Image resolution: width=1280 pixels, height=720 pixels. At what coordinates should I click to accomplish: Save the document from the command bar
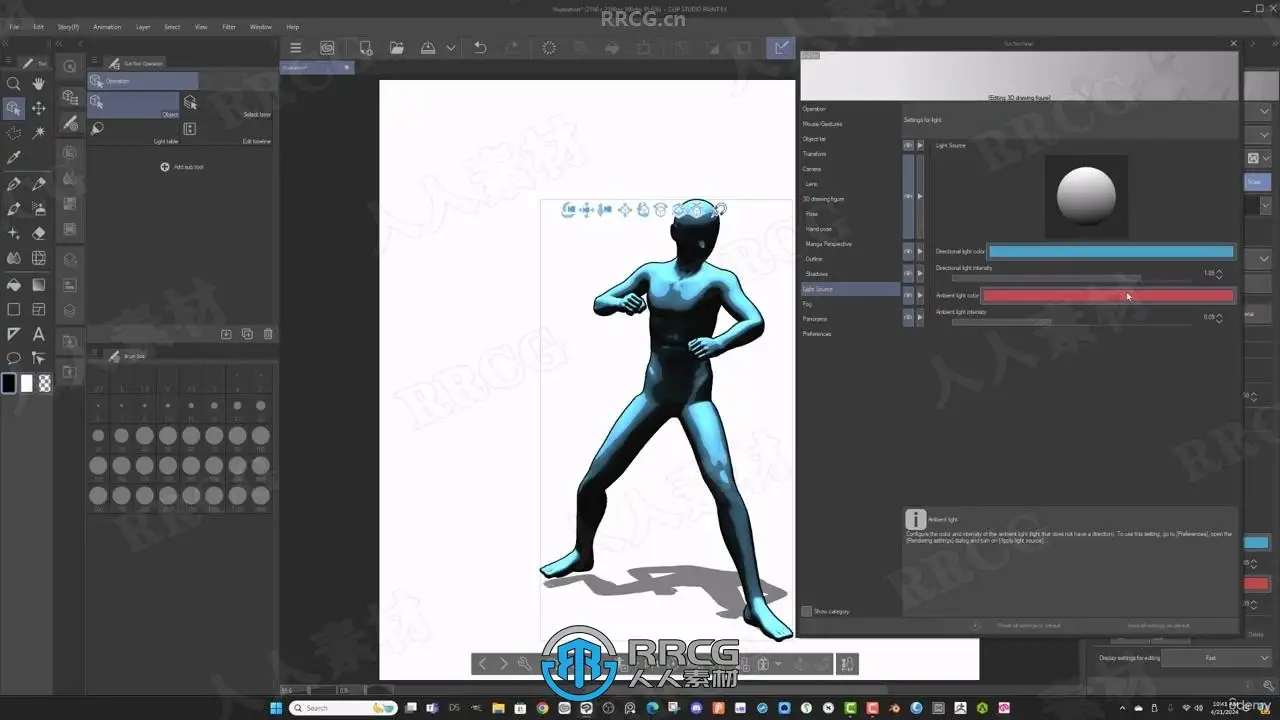point(428,48)
